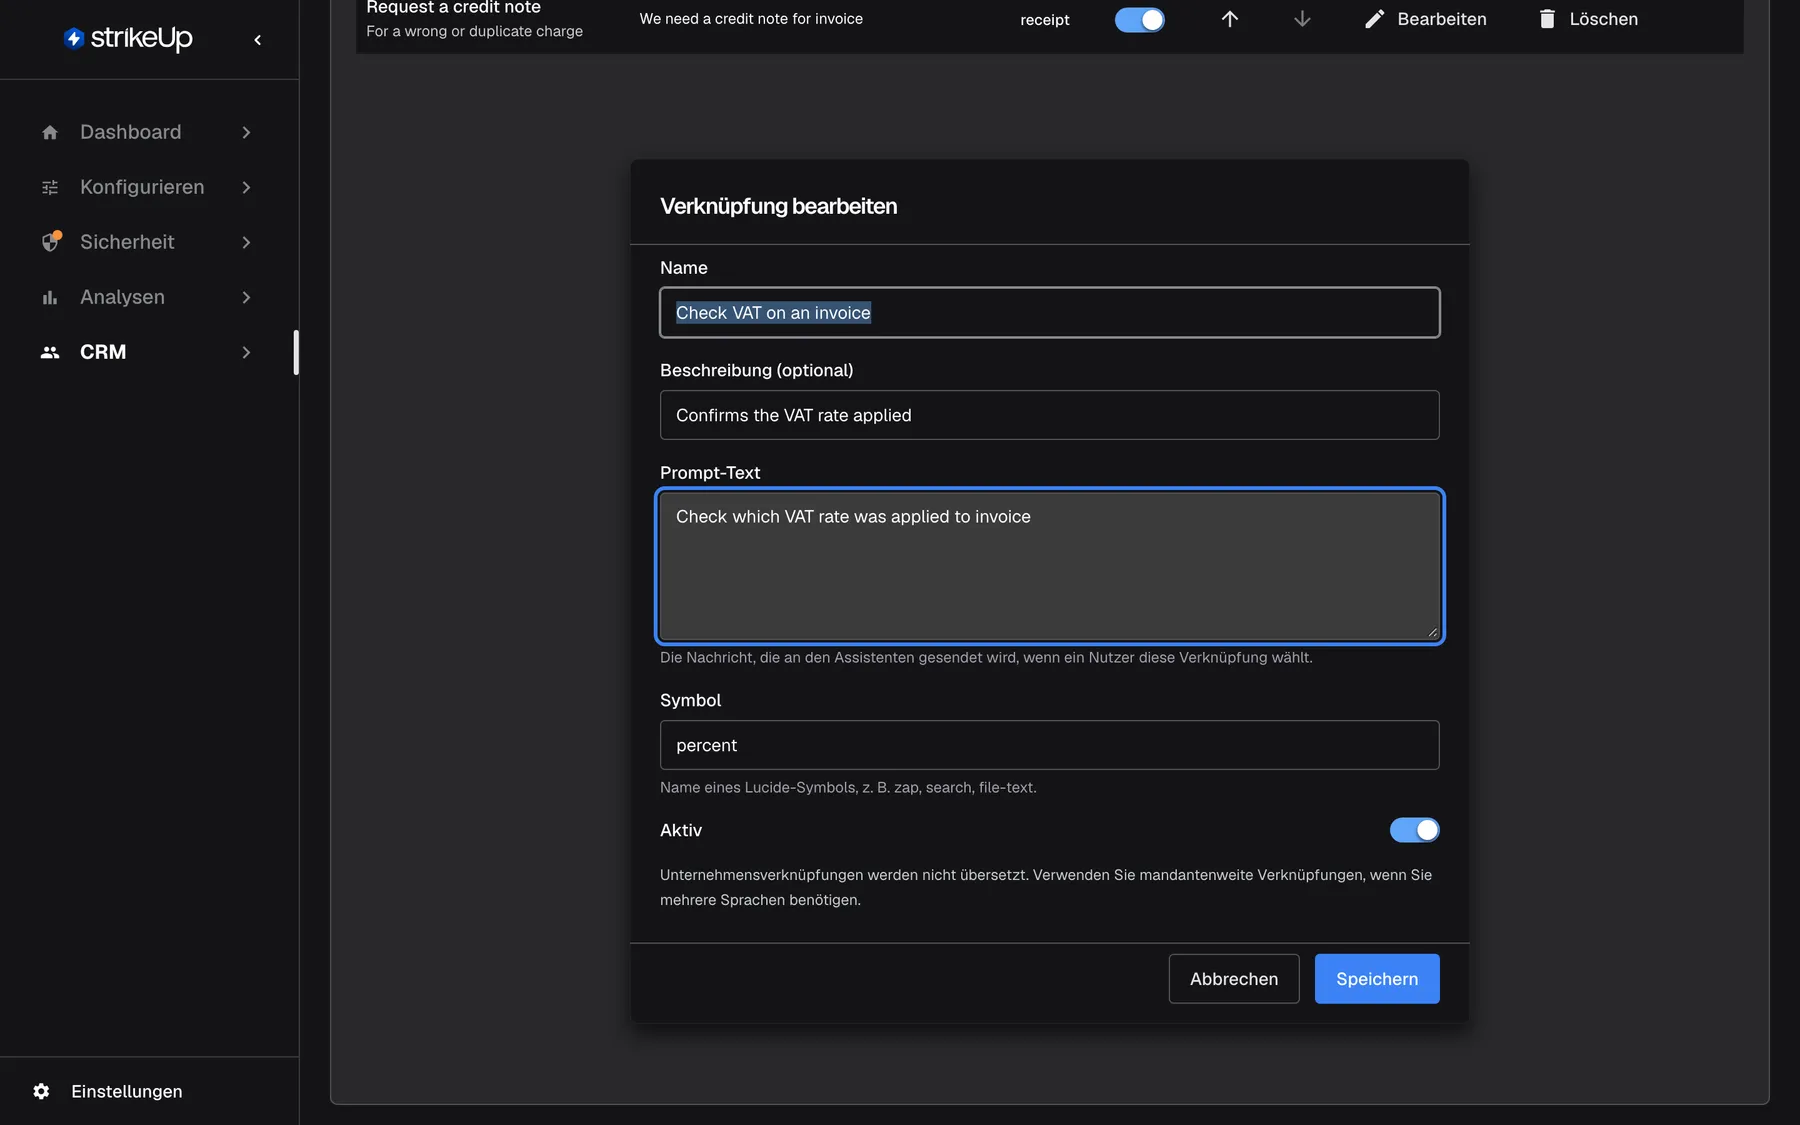1800x1125 pixels.
Task: Click the Beschreibung (optional) field
Action: (1050, 415)
